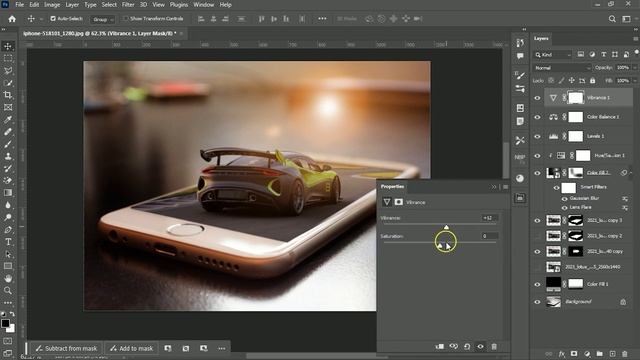Select the Brush tool
640x360 pixels.
click(8, 144)
